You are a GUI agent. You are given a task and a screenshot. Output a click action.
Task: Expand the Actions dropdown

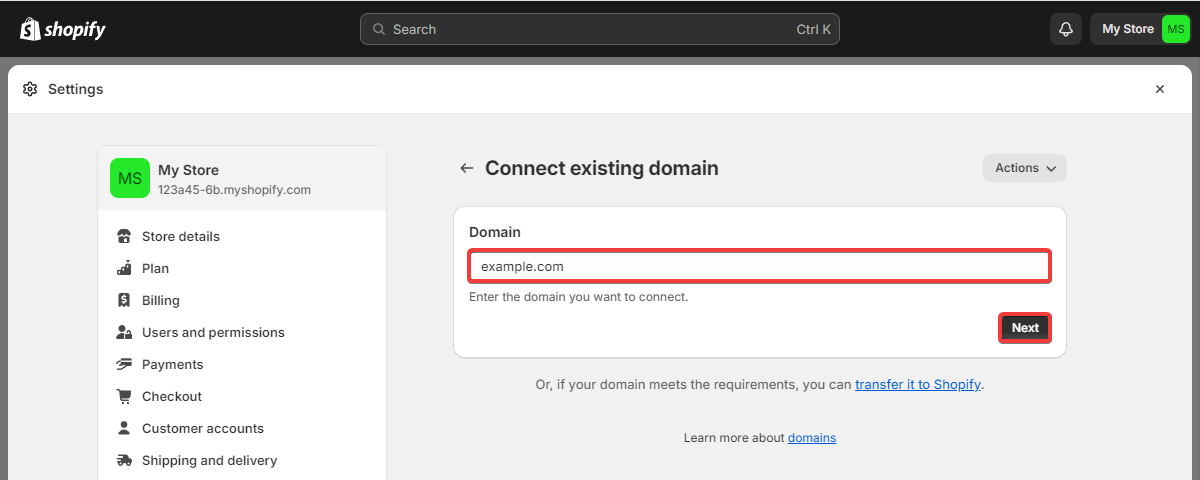click(1025, 168)
